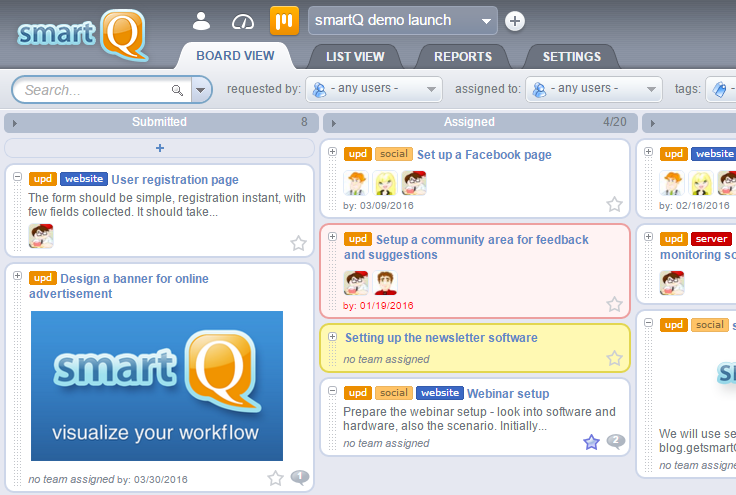Click the orange upd tag on Webinar setup

click(x=357, y=393)
